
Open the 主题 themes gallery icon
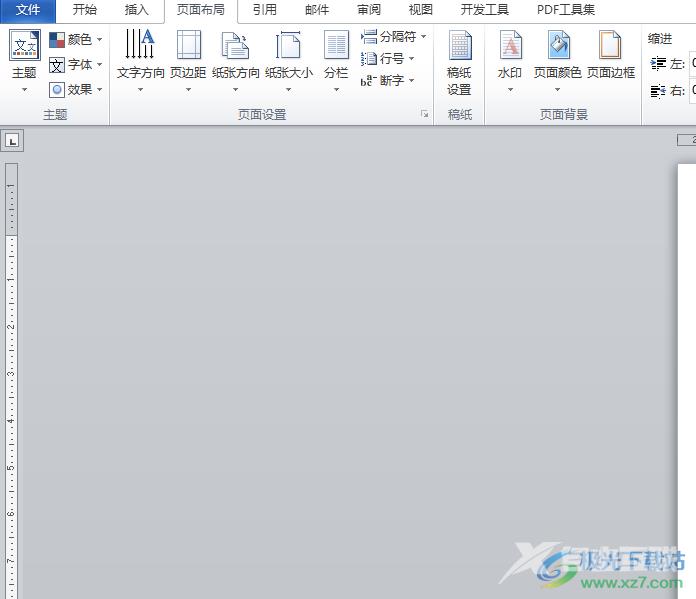coord(24,45)
